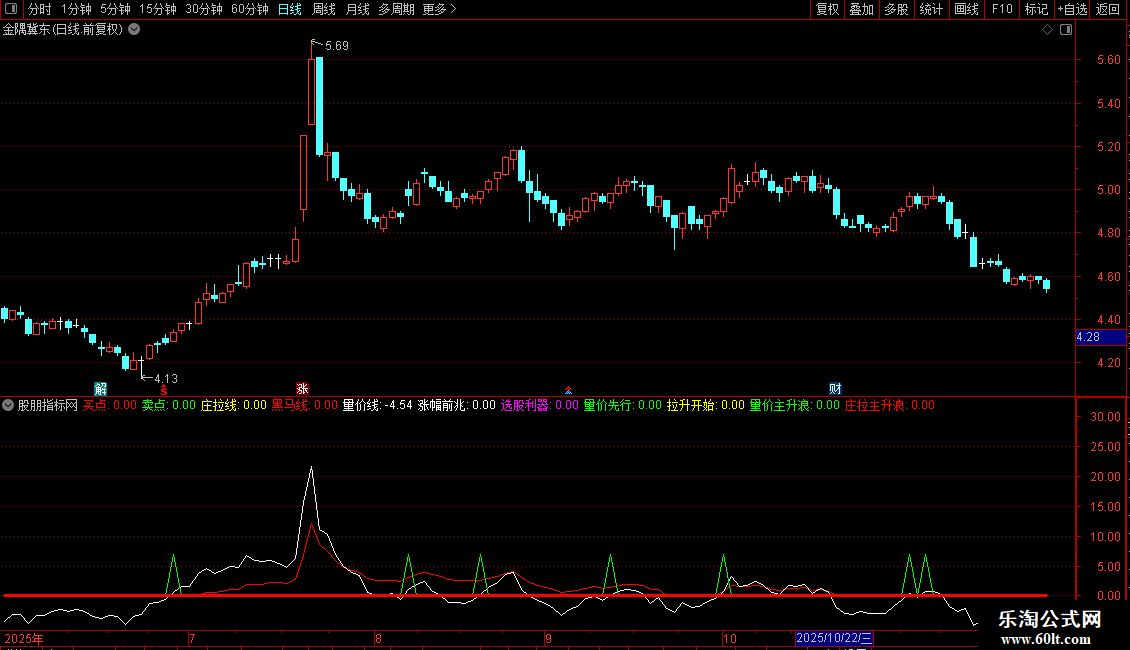Click the diamond icon above price axis

tap(1048, 30)
